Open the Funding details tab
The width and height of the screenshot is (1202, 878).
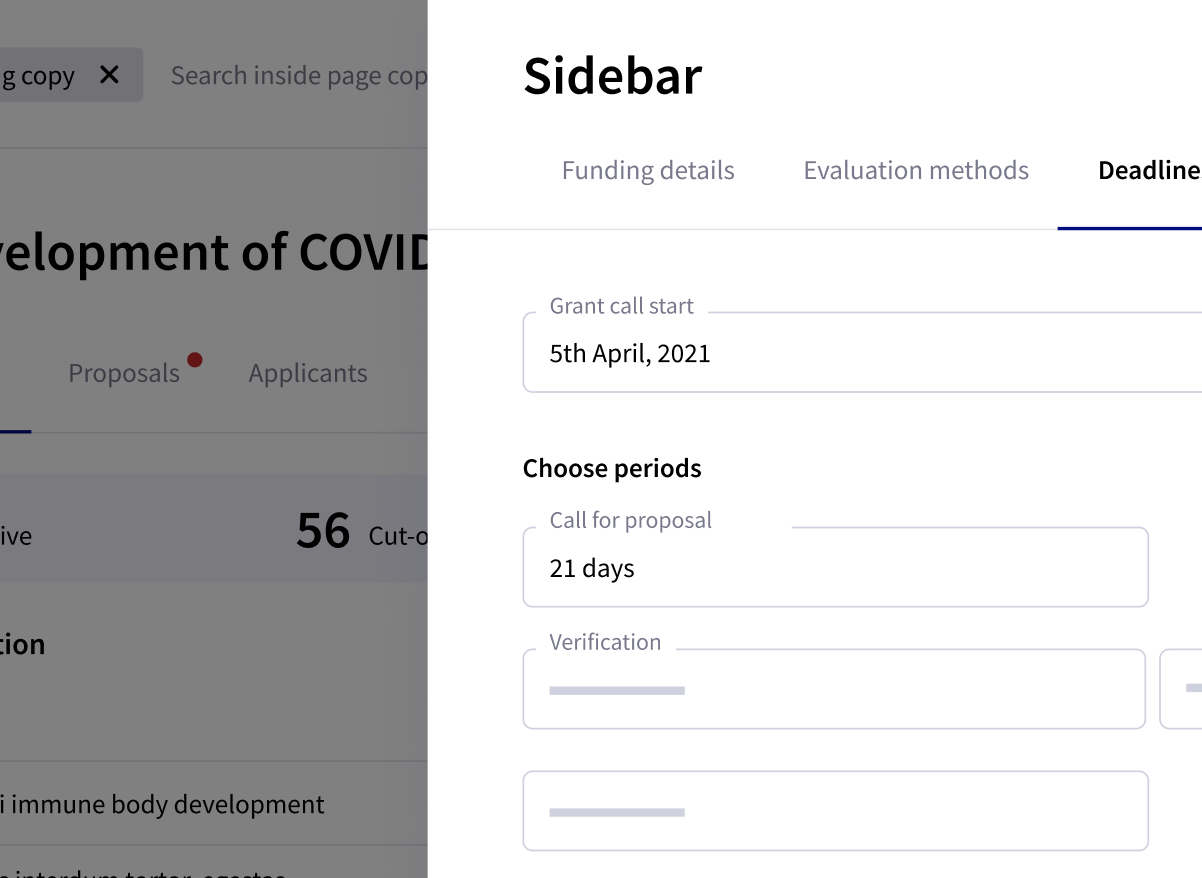(x=648, y=171)
